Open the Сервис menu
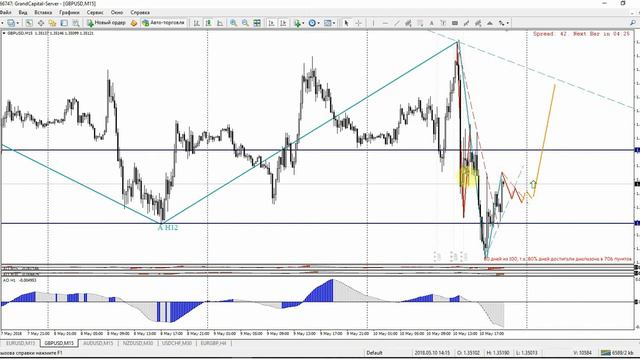640x360 pixels. tap(95, 13)
